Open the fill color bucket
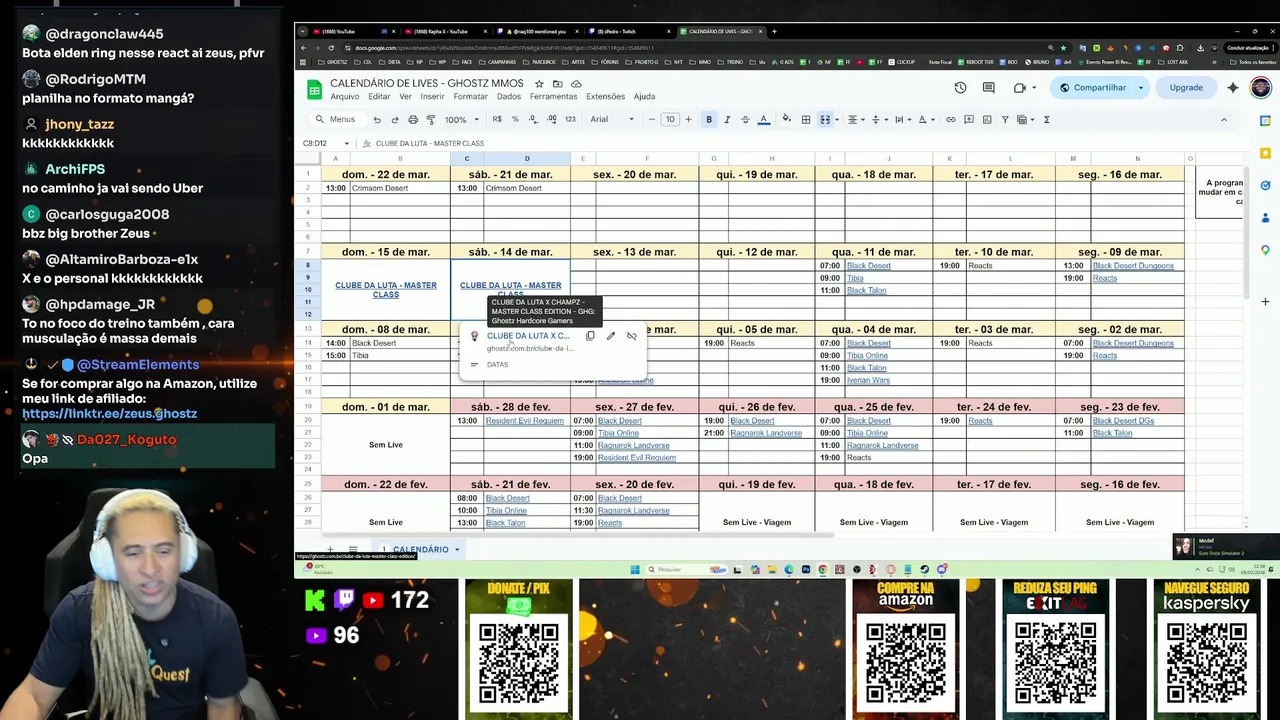 tap(787, 119)
